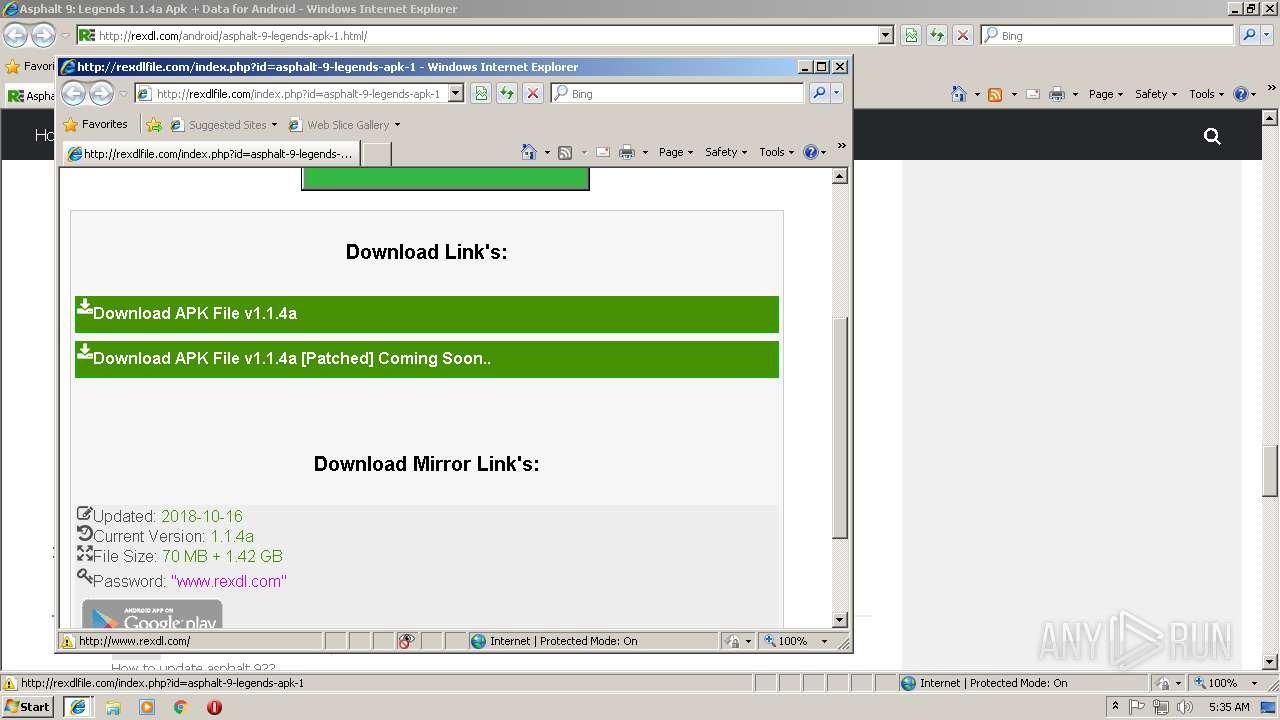Click Home icon in background window toolbar

click(x=959, y=94)
